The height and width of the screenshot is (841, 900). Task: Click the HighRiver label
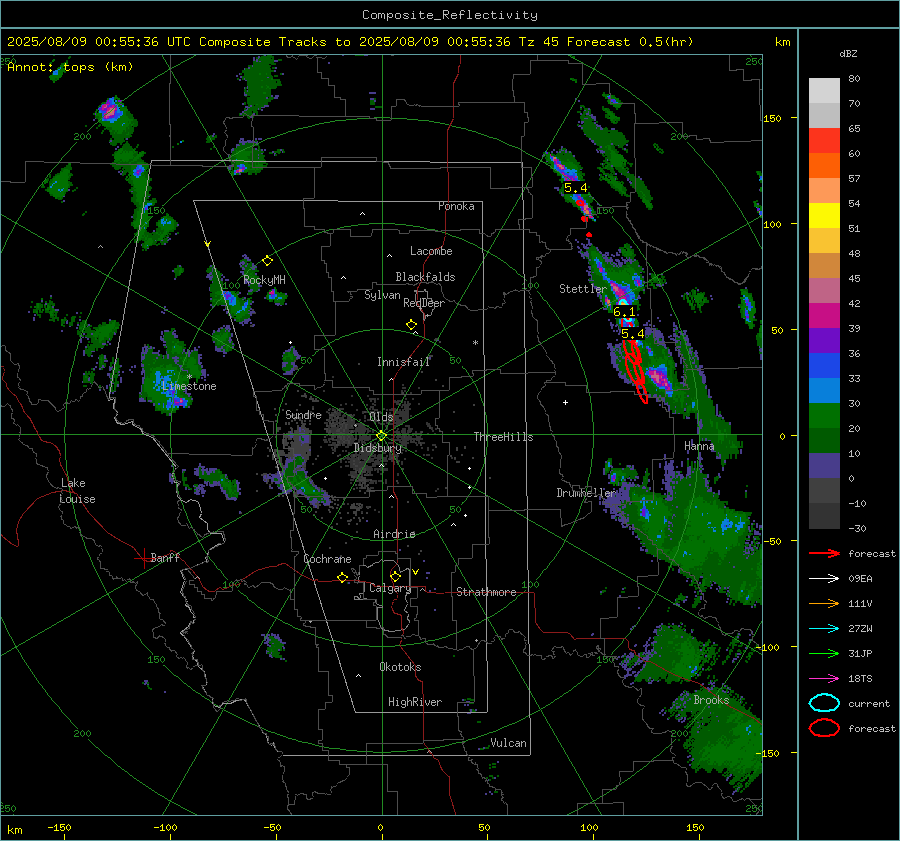(x=415, y=702)
